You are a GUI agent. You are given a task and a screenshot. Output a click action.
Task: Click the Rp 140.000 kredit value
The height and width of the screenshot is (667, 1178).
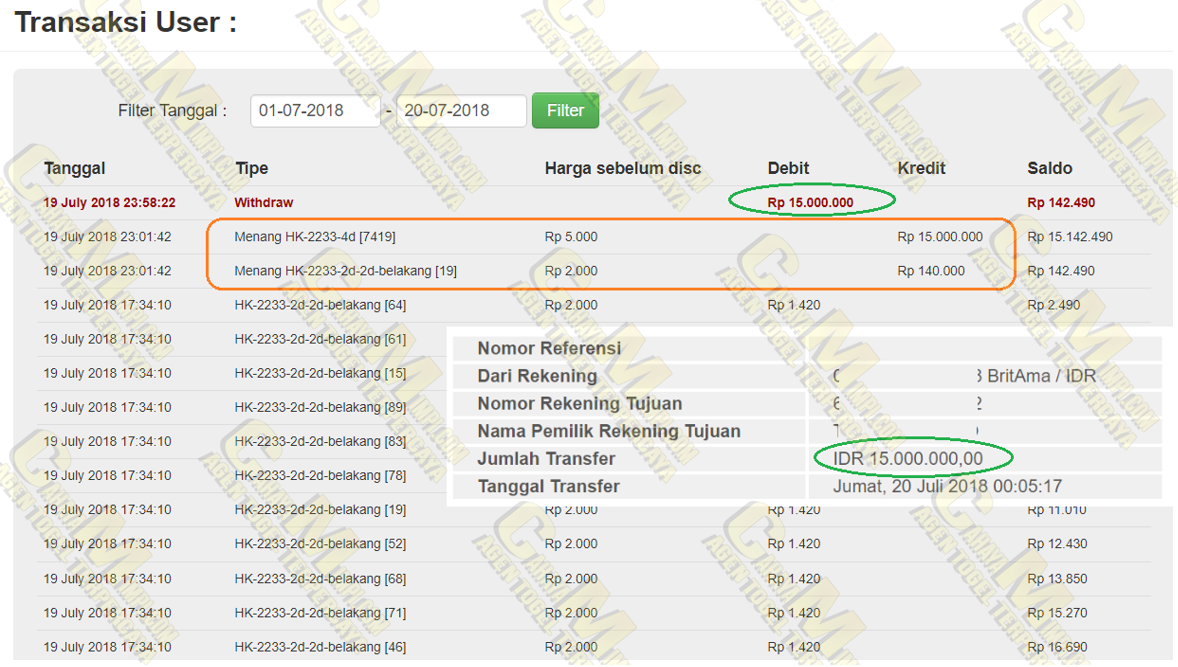(931, 271)
